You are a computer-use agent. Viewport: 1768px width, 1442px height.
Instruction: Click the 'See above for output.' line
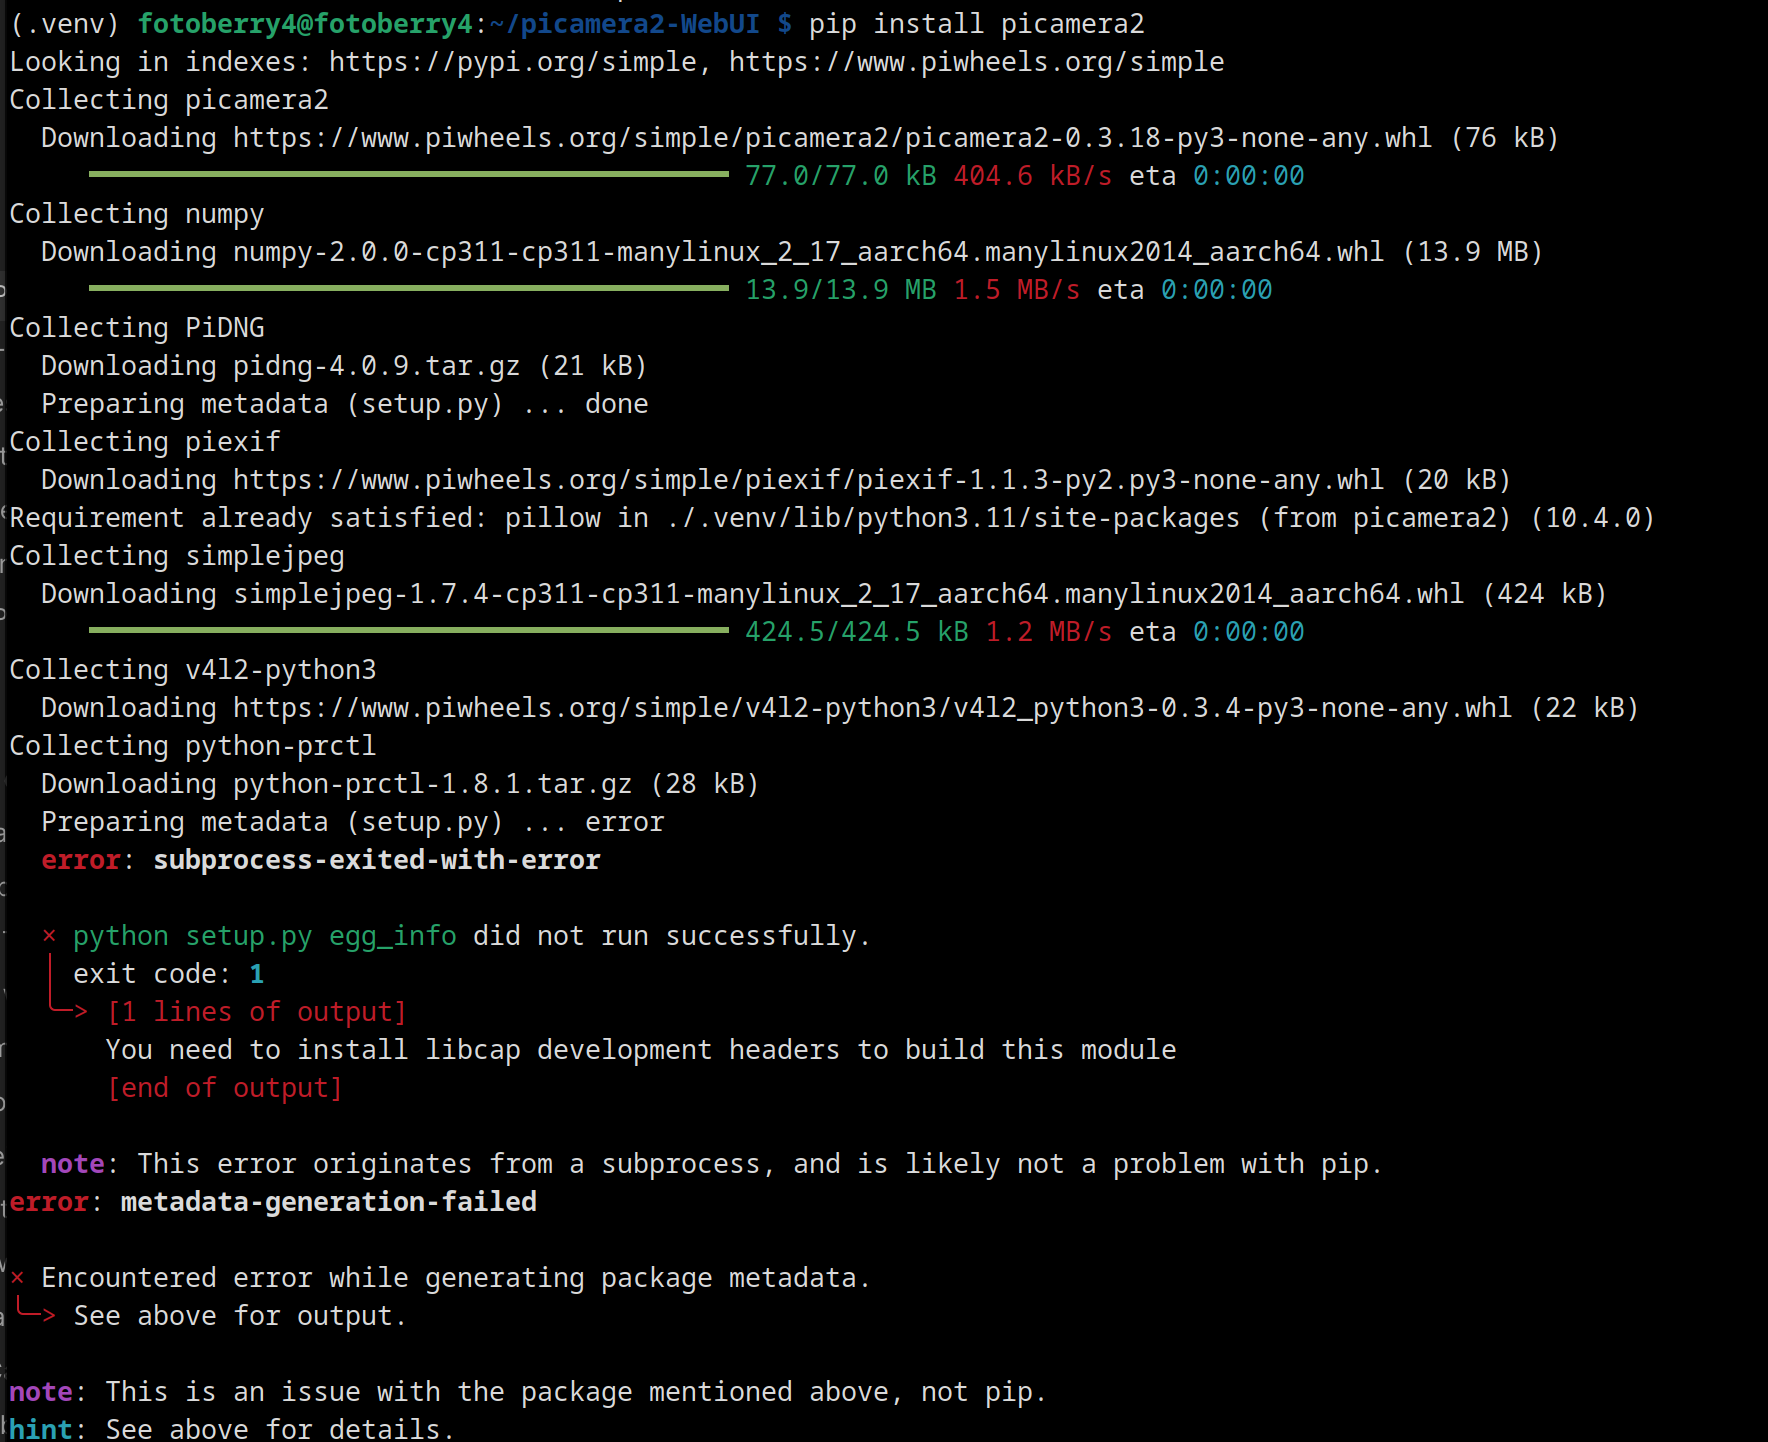241,1316
